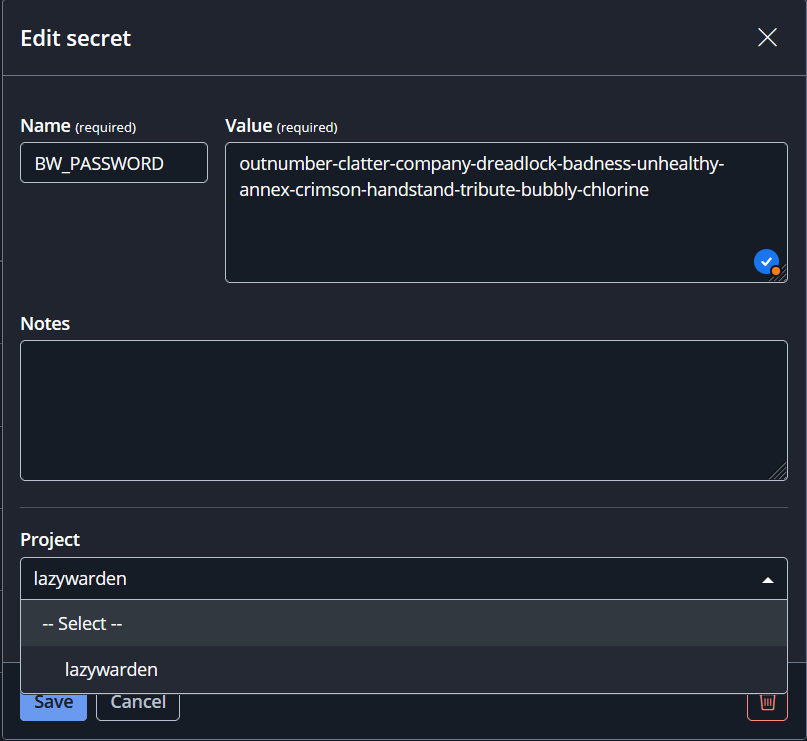This screenshot has height=741, width=807.
Task: Click the Notes label
Action: click(x=45, y=324)
